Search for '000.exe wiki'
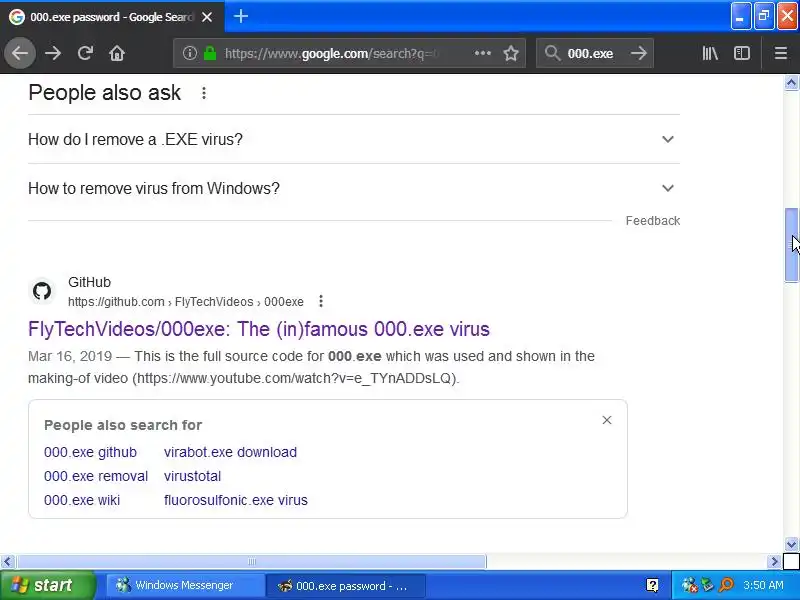 pyautogui.click(x=82, y=500)
